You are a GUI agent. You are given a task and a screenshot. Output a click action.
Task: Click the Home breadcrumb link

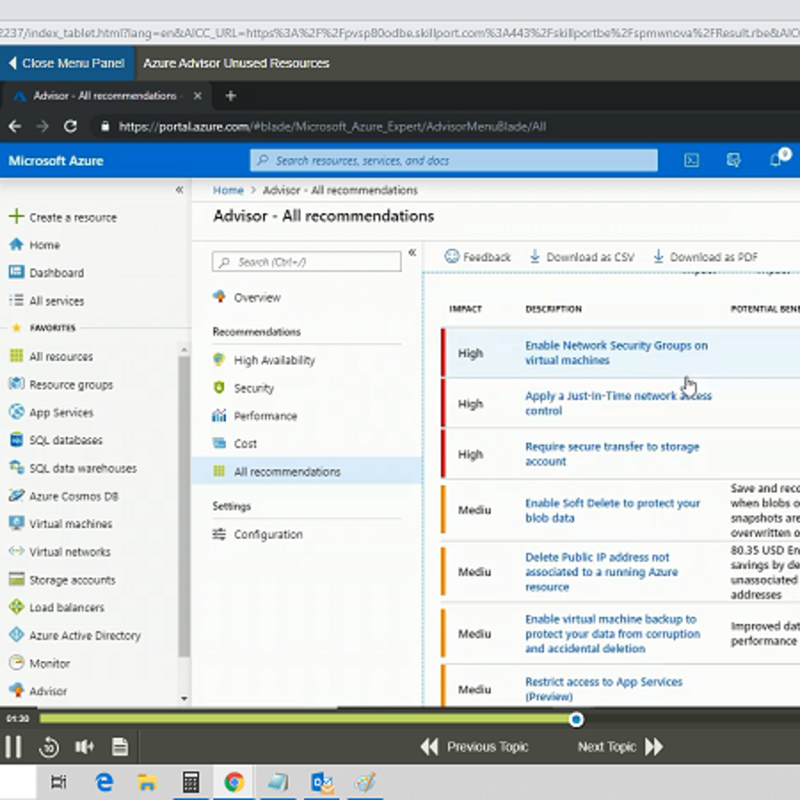click(228, 190)
